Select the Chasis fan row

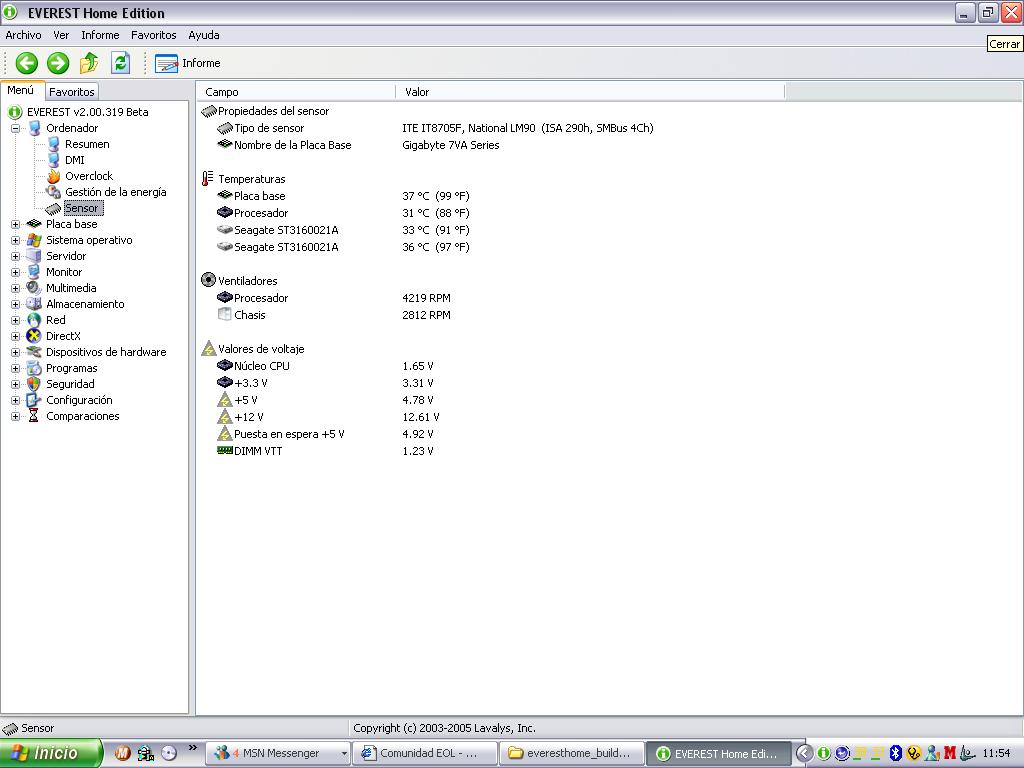pos(334,315)
